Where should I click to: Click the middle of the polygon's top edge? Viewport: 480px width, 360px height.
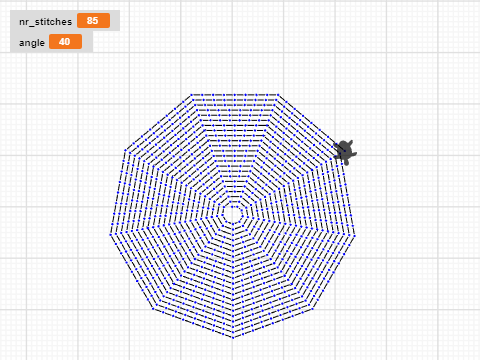235,95
